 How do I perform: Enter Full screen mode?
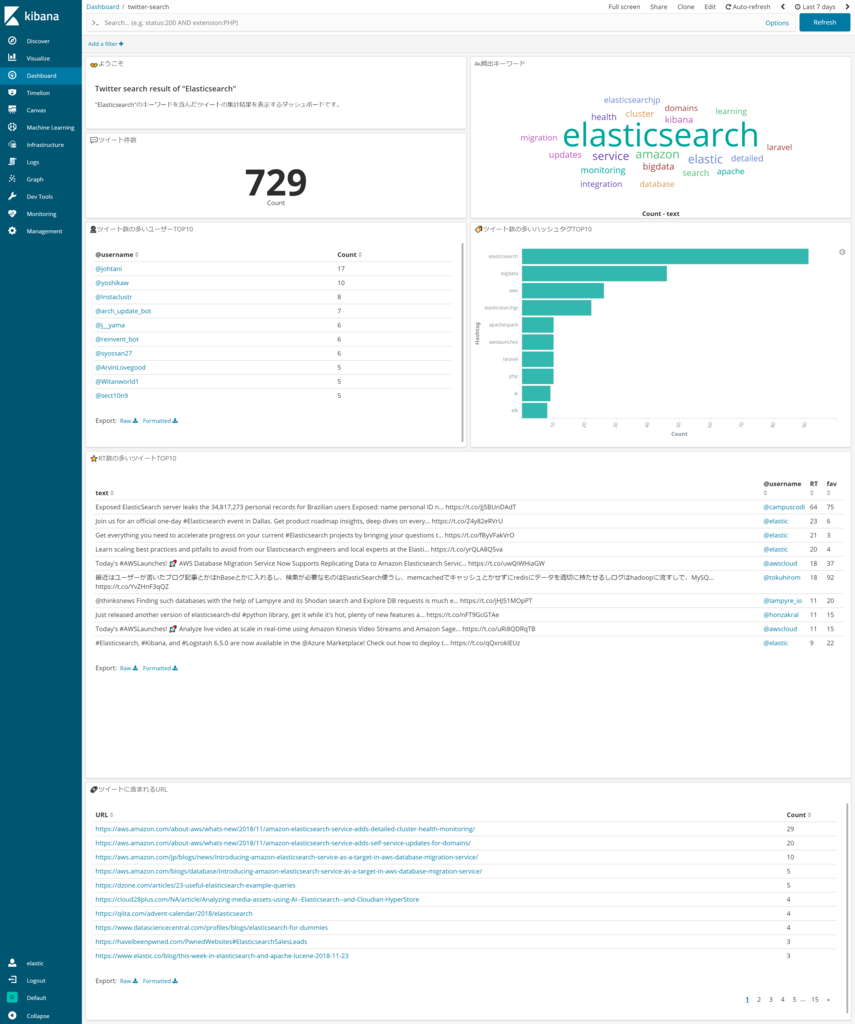624,7
